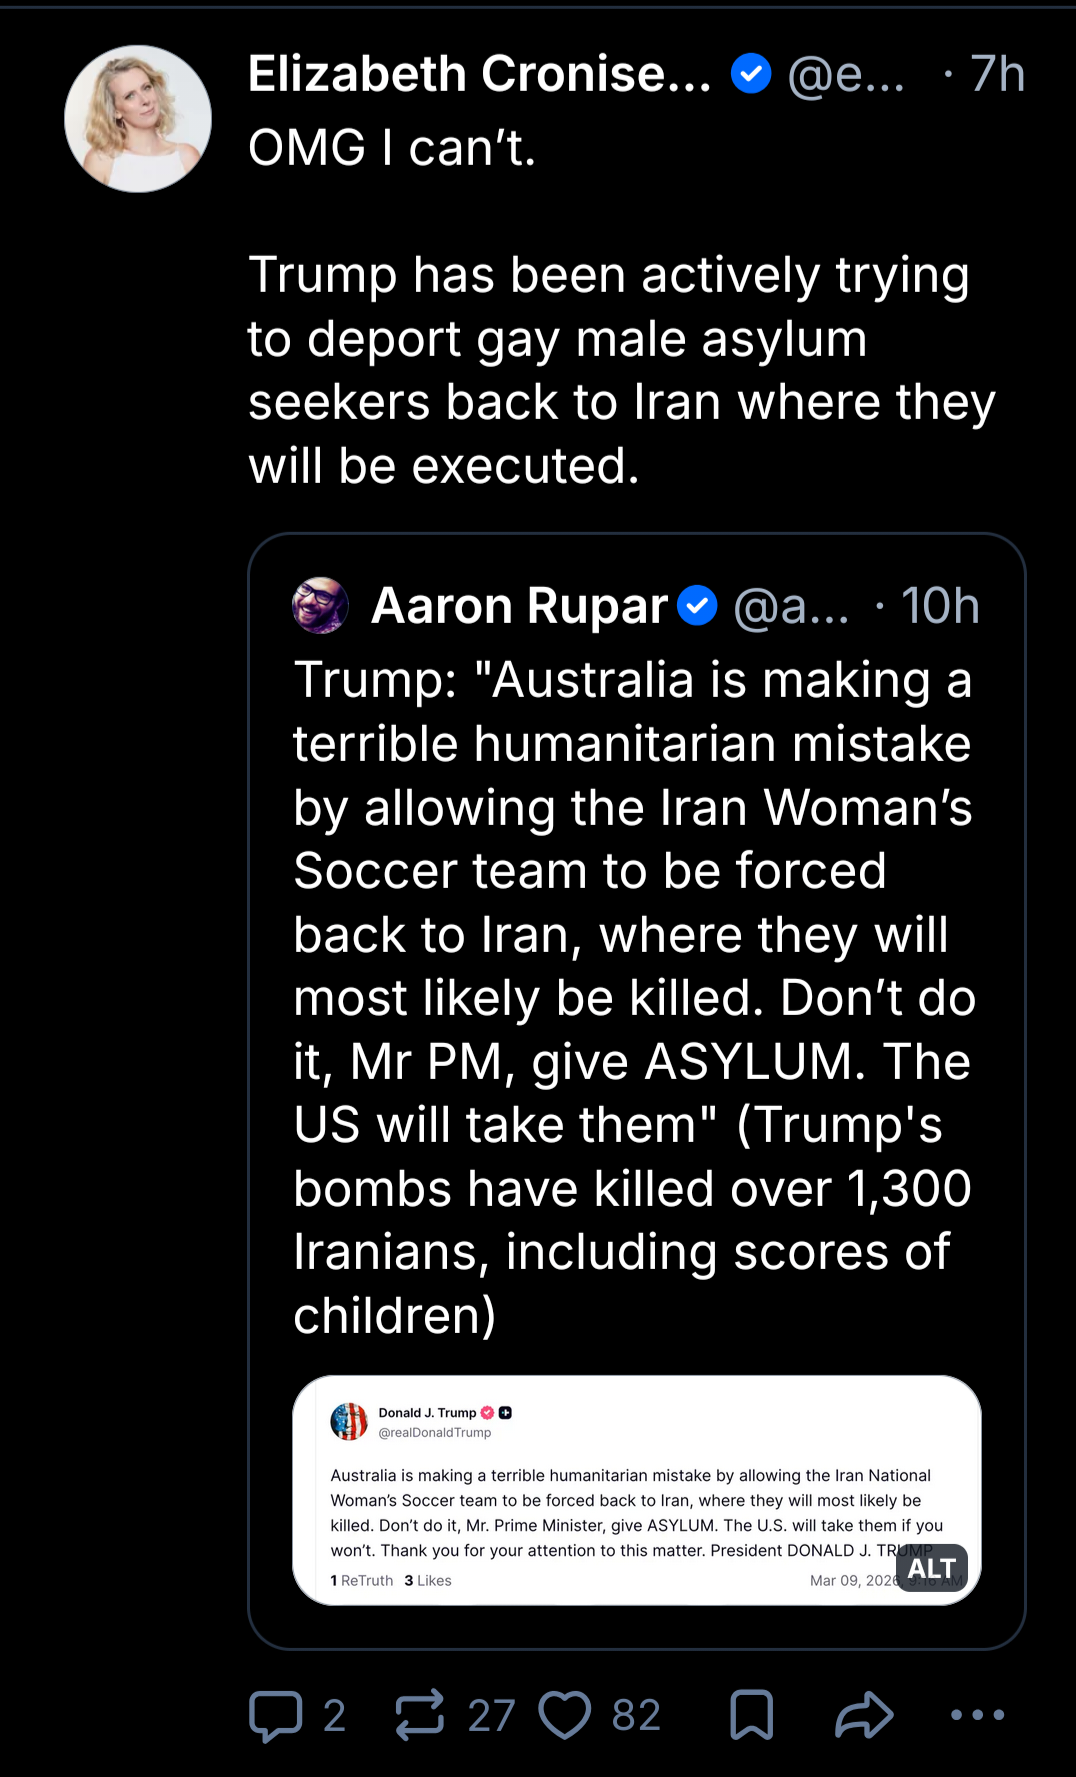Tap the 10h quoted post timestamp
Image resolution: width=1076 pixels, height=1777 pixels.
[940, 606]
